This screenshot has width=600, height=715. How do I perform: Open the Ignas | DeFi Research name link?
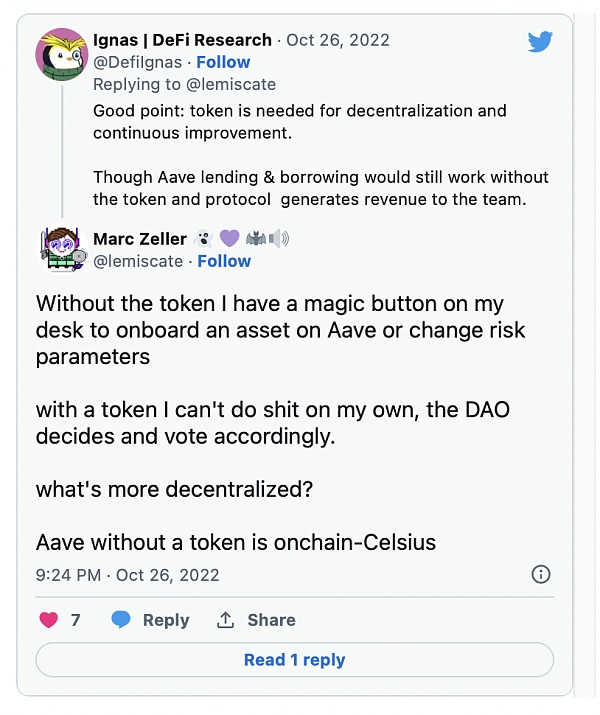182,40
